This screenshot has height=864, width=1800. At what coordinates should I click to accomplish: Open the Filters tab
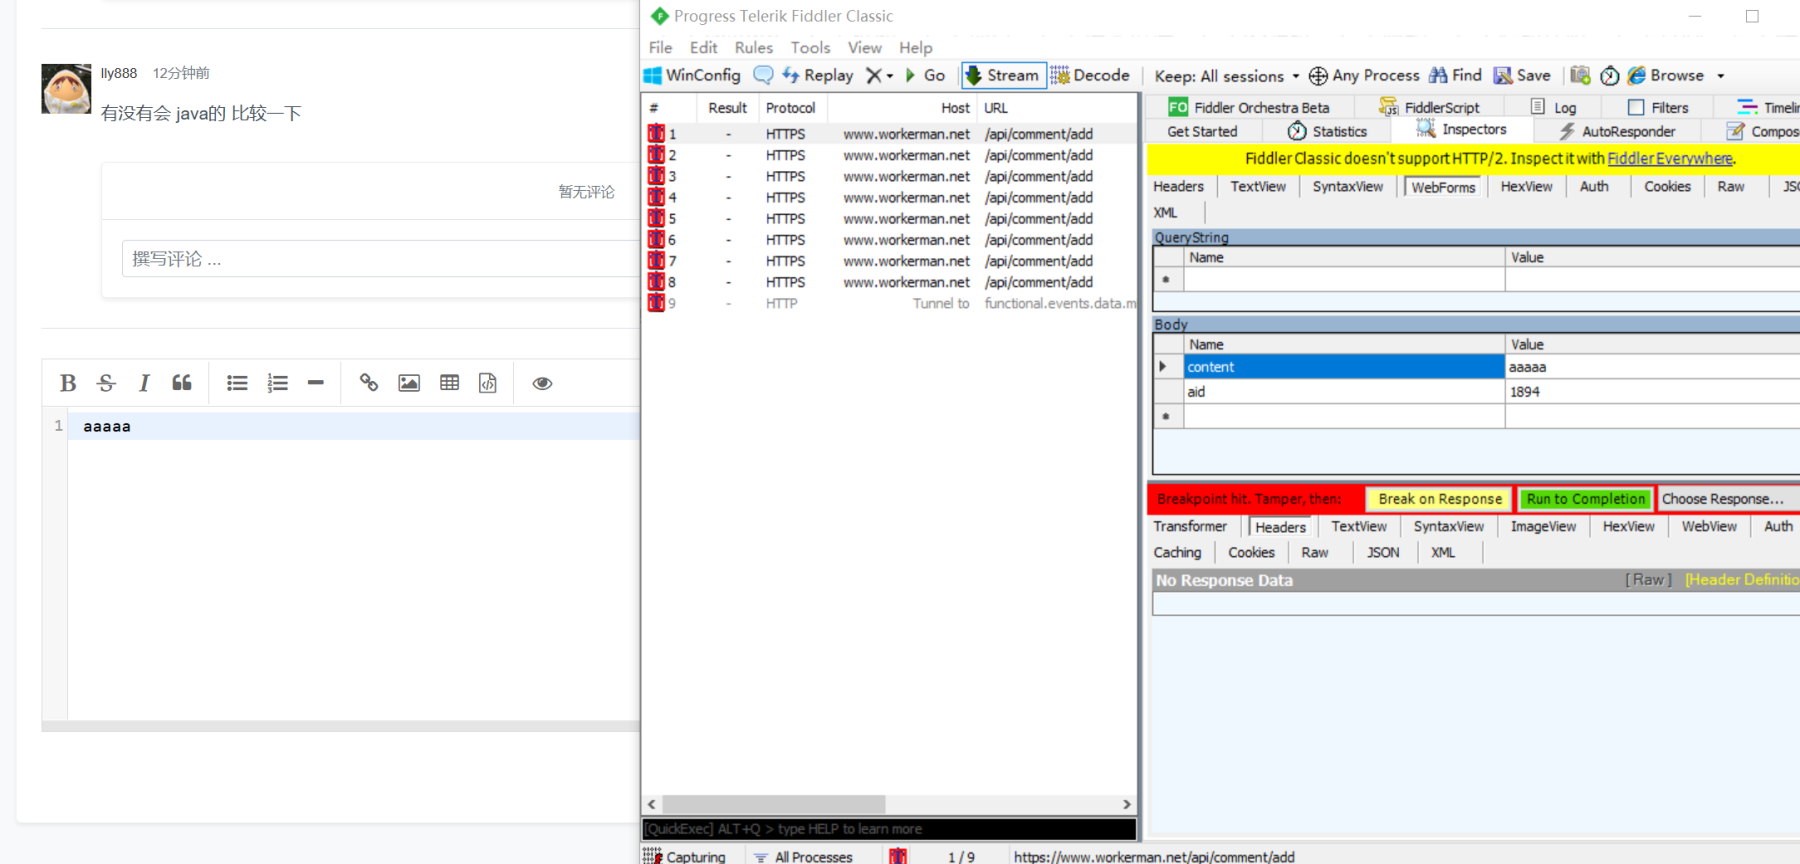tap(1658, 107)
